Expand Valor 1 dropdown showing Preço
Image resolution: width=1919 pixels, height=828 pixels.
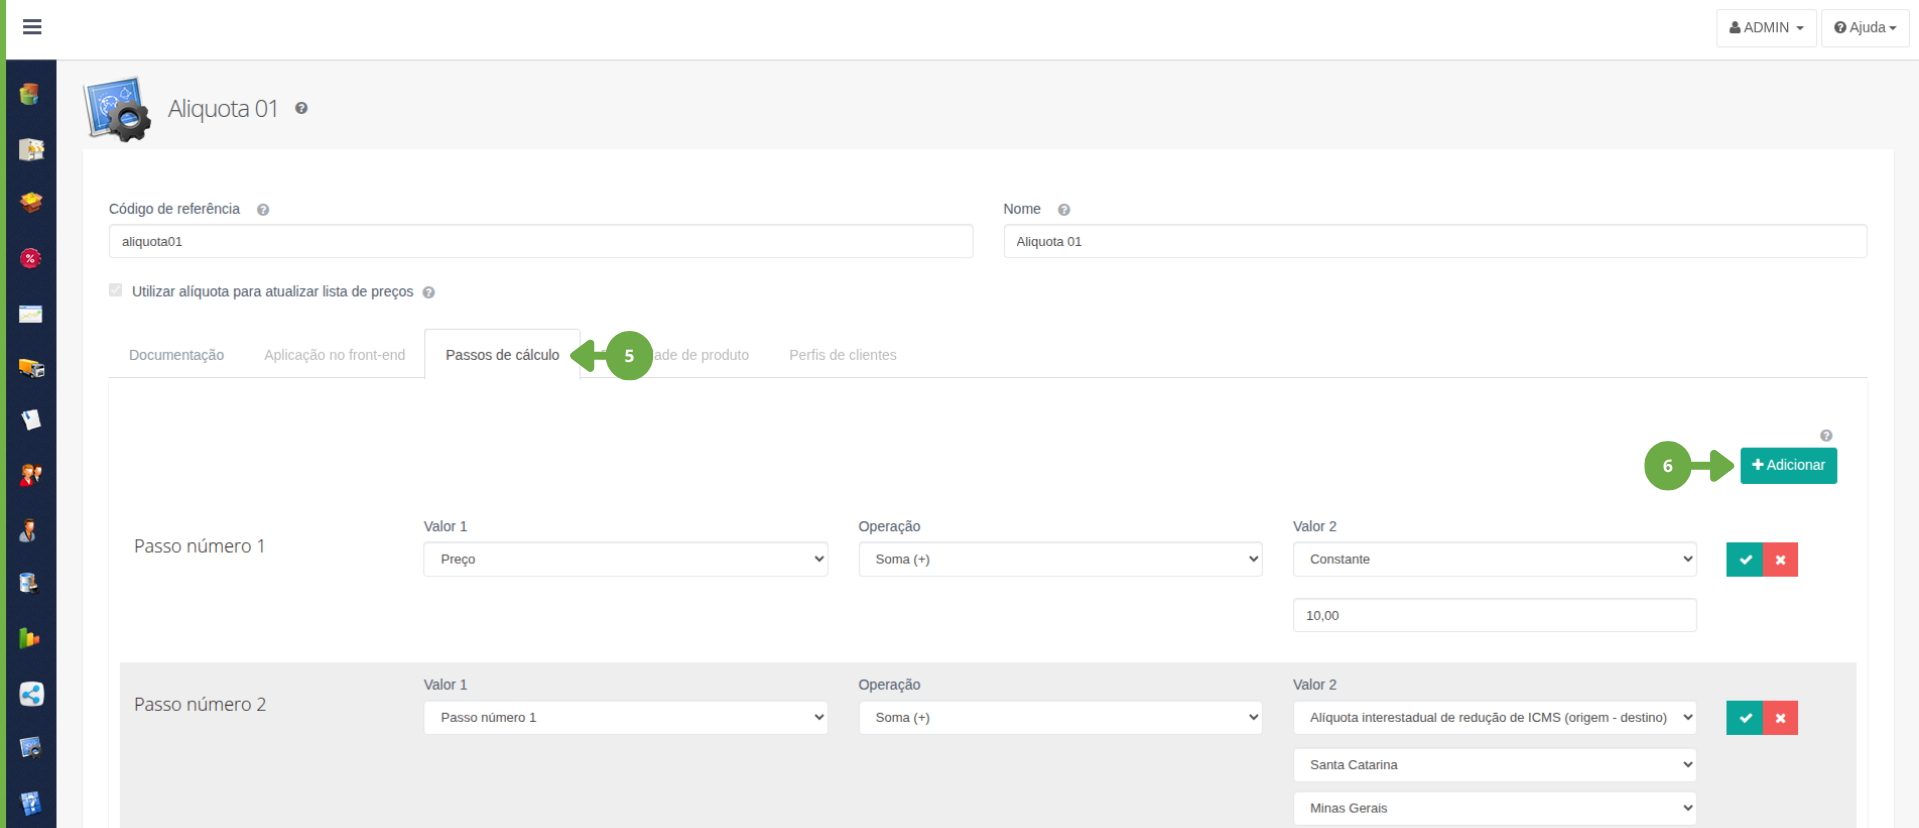point(626,559)
